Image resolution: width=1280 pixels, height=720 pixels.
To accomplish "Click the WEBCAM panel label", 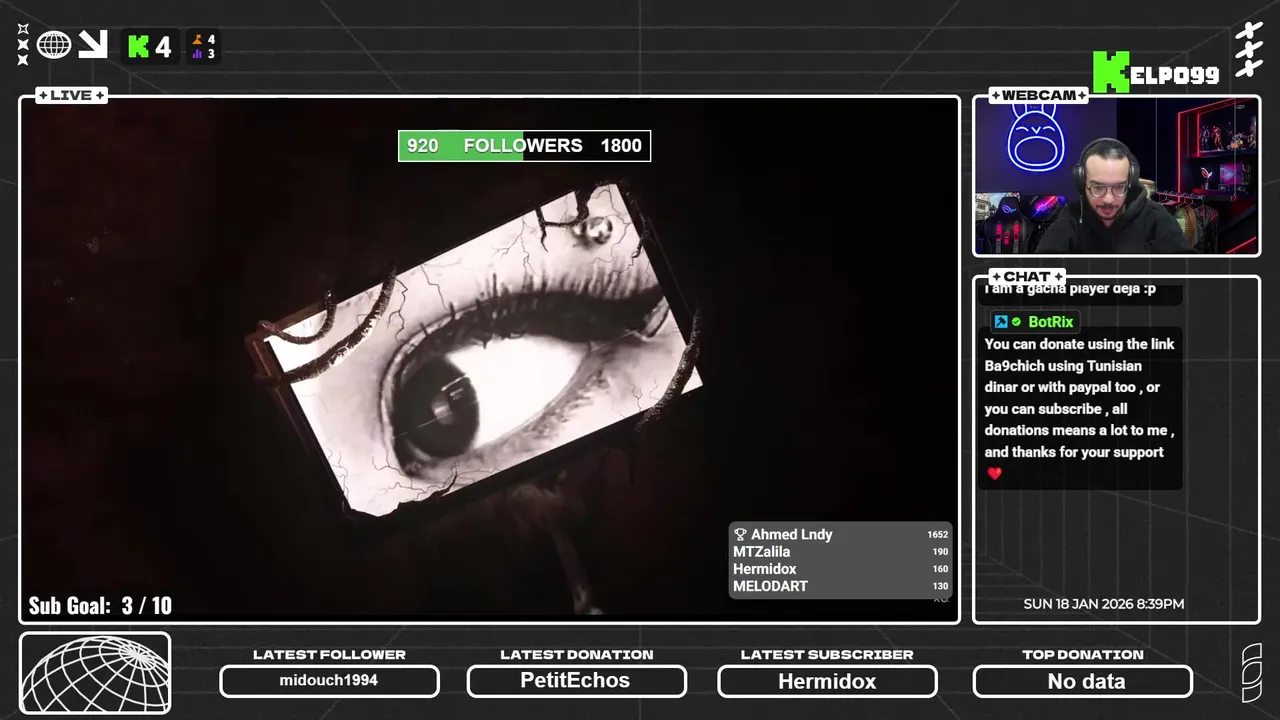I will click(x=1038, y=95).
